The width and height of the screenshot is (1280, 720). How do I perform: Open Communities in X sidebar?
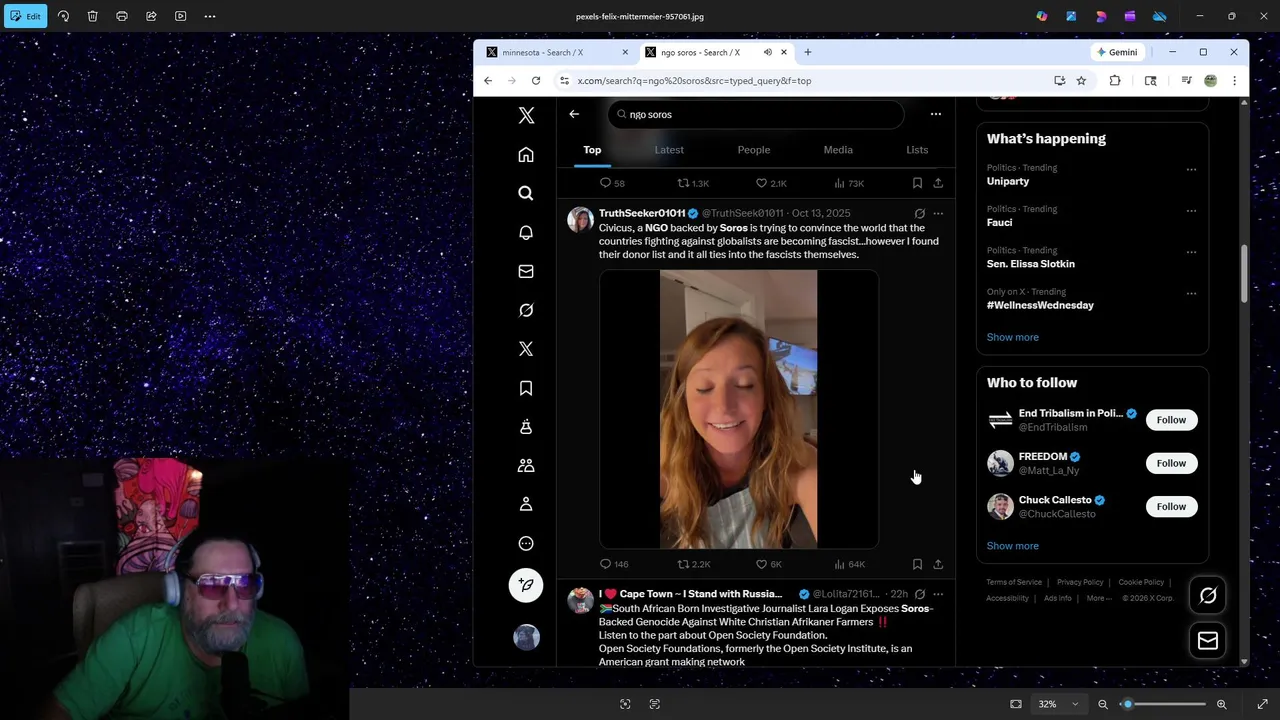(526, 466)
